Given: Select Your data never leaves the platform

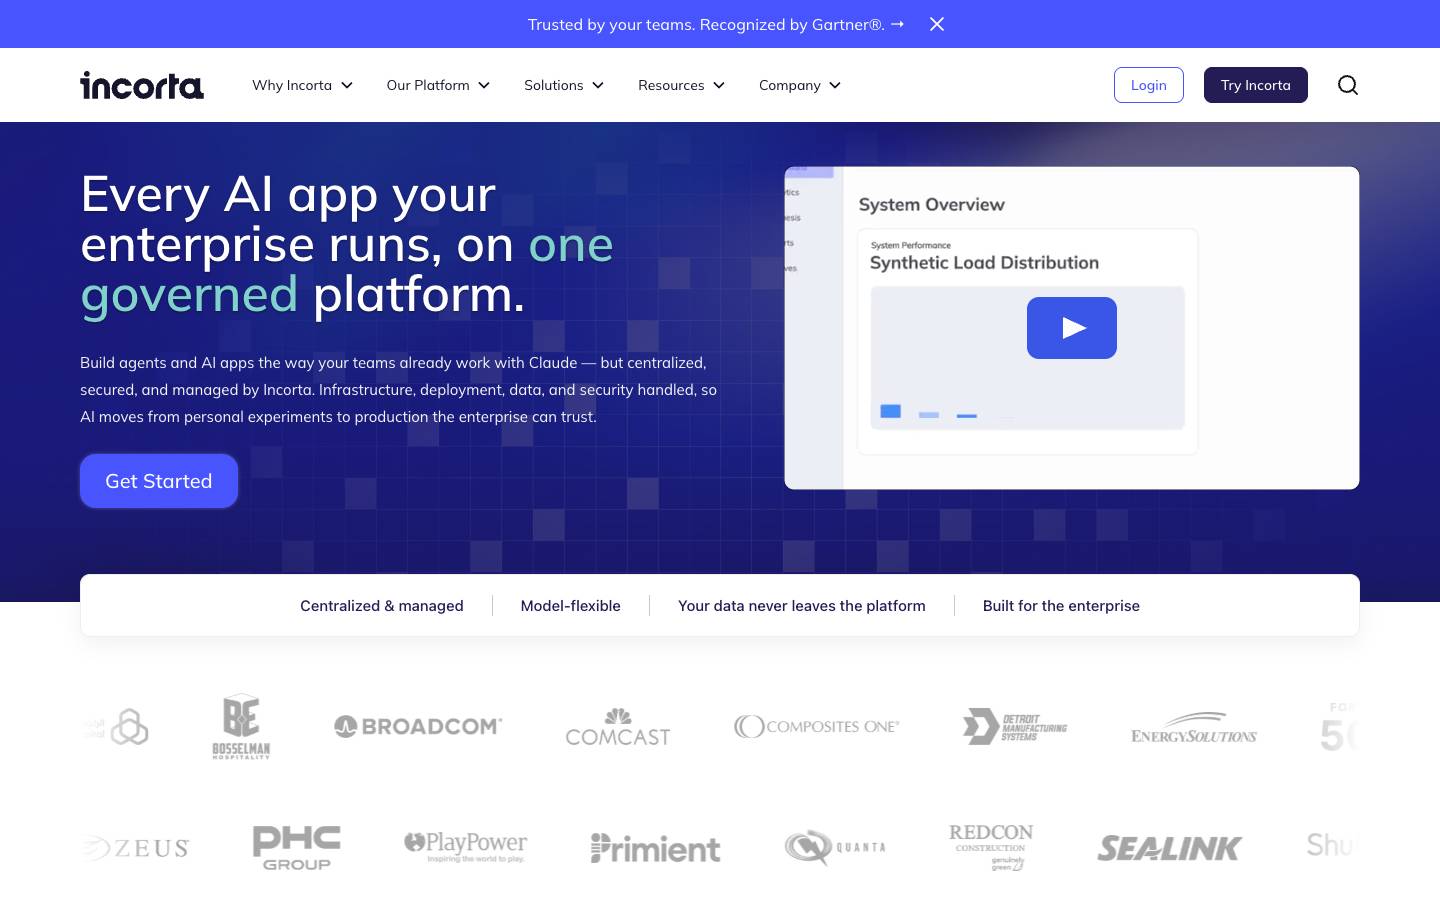Looking at the screenshot, I should click(x=802, y=606).
